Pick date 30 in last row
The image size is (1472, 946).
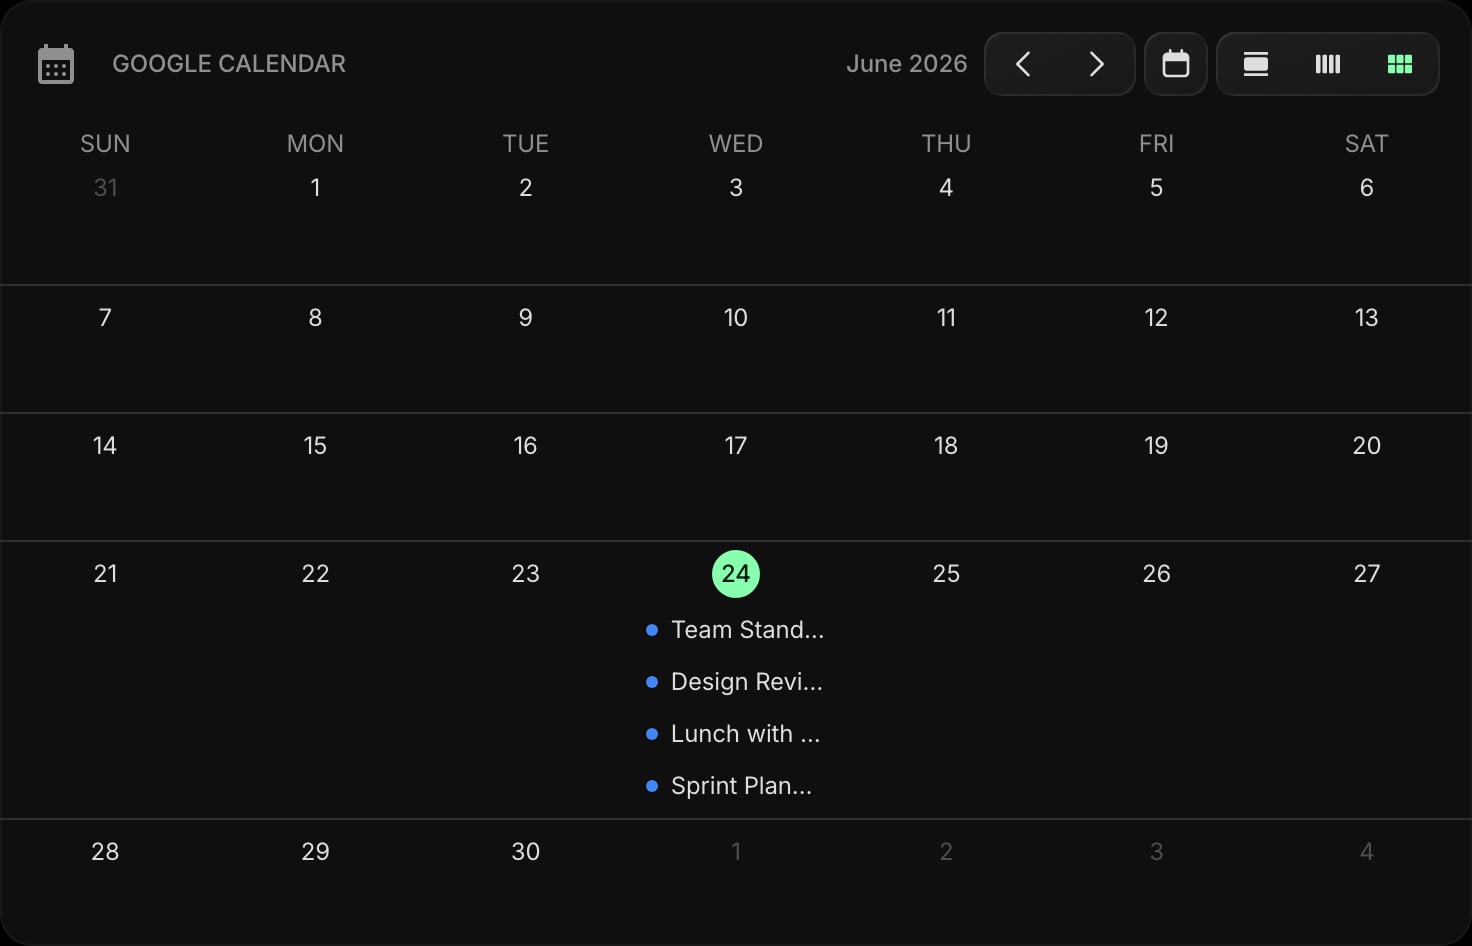click(x=526, y=852)
